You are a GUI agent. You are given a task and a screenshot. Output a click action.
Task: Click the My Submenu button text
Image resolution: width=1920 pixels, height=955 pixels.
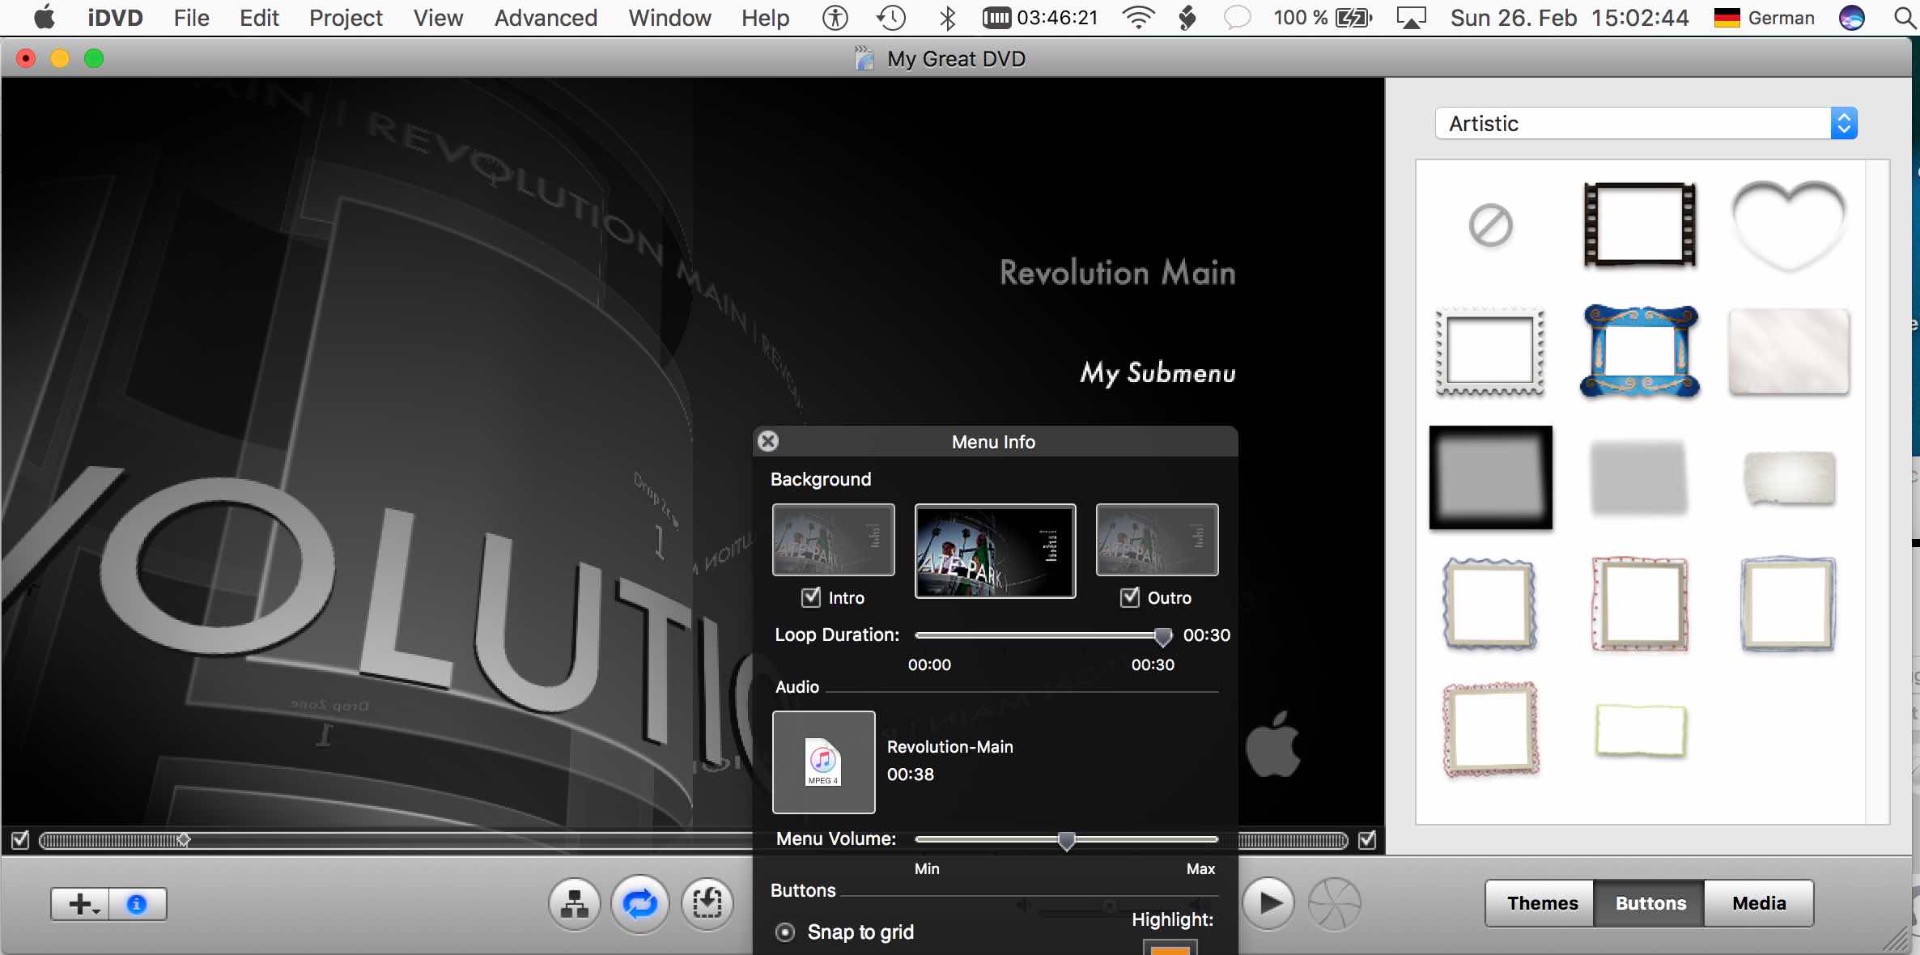tap(1157, 373)
